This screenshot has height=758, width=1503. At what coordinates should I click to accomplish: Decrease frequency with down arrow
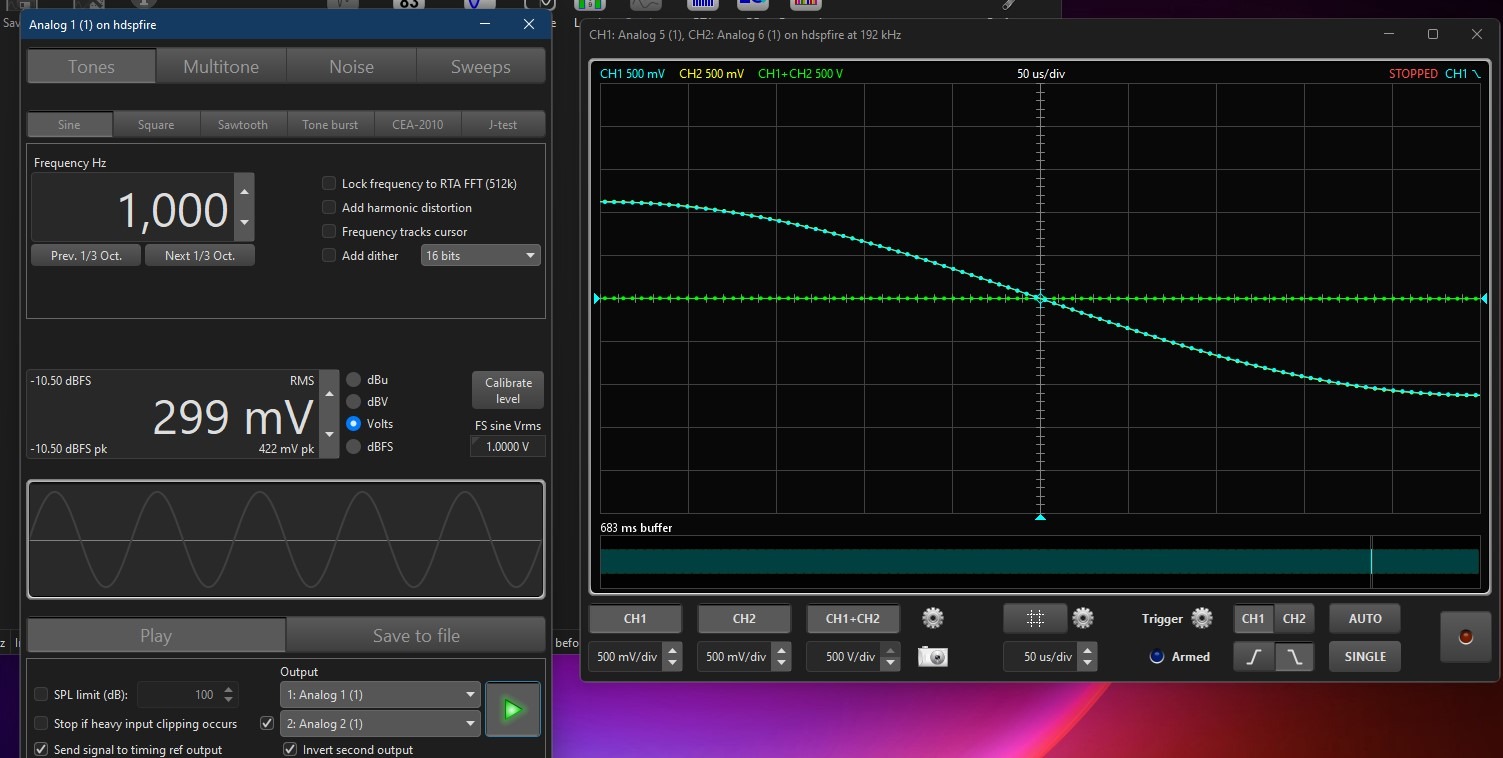(x=244, y=224)
